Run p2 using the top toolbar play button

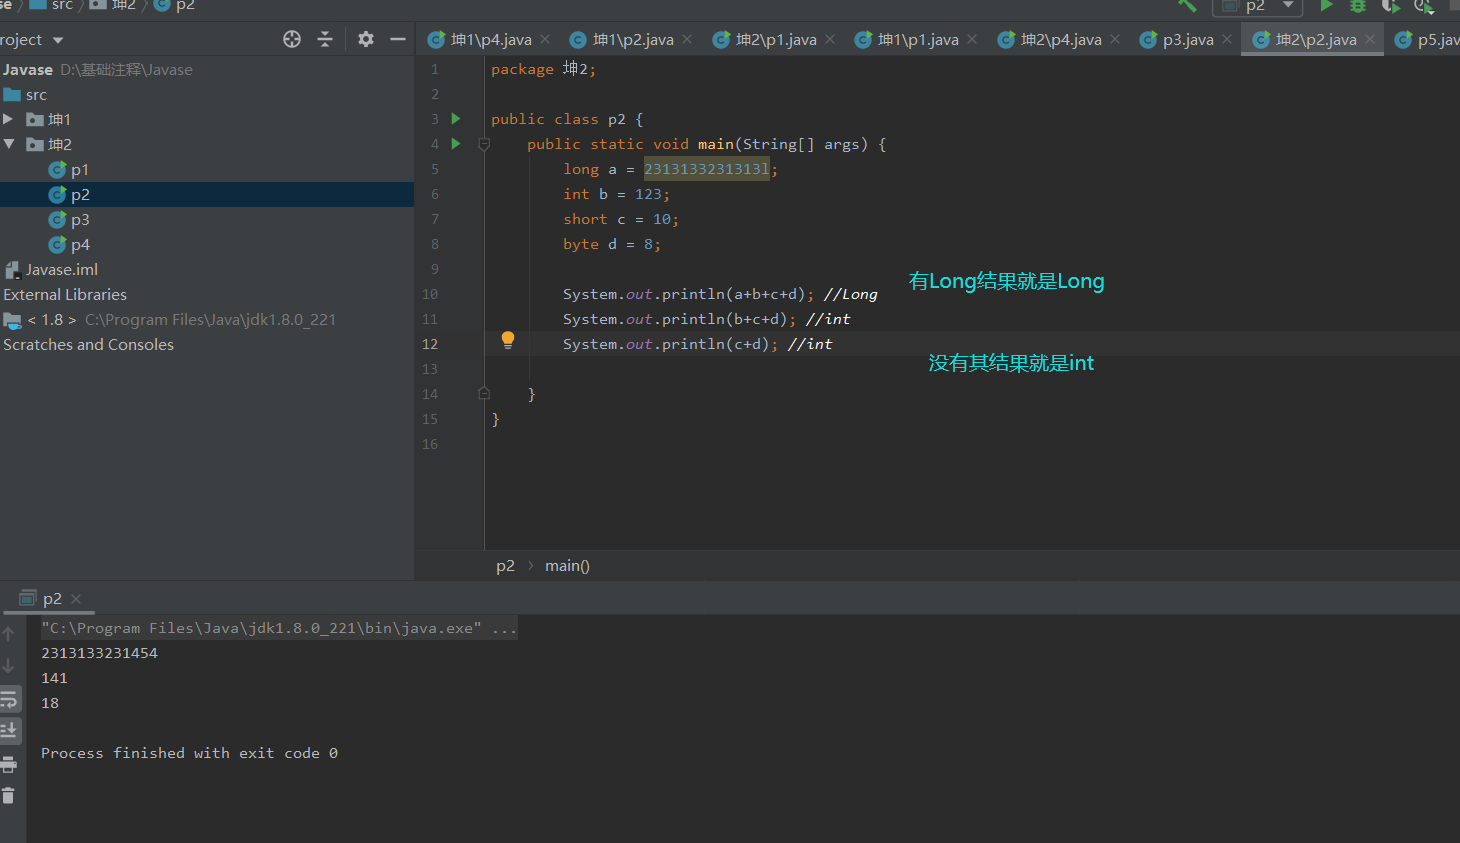[x=1326, y=5]
